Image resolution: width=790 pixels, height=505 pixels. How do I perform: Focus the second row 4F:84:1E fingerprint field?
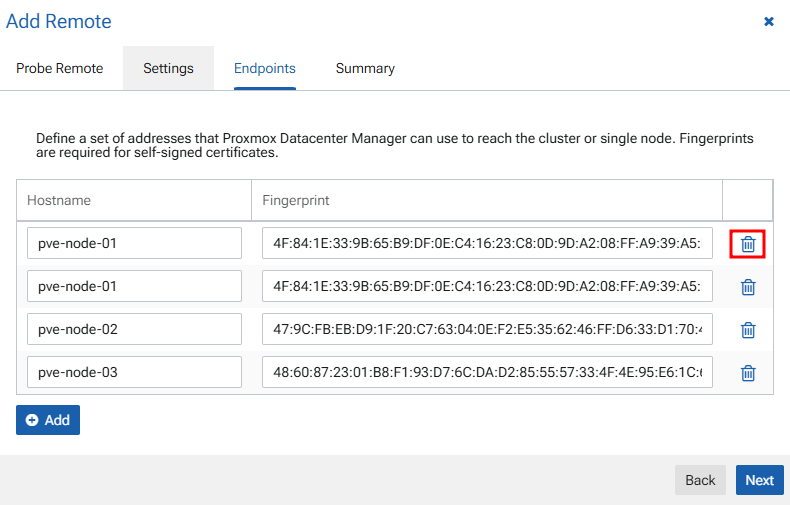(487, 286)
